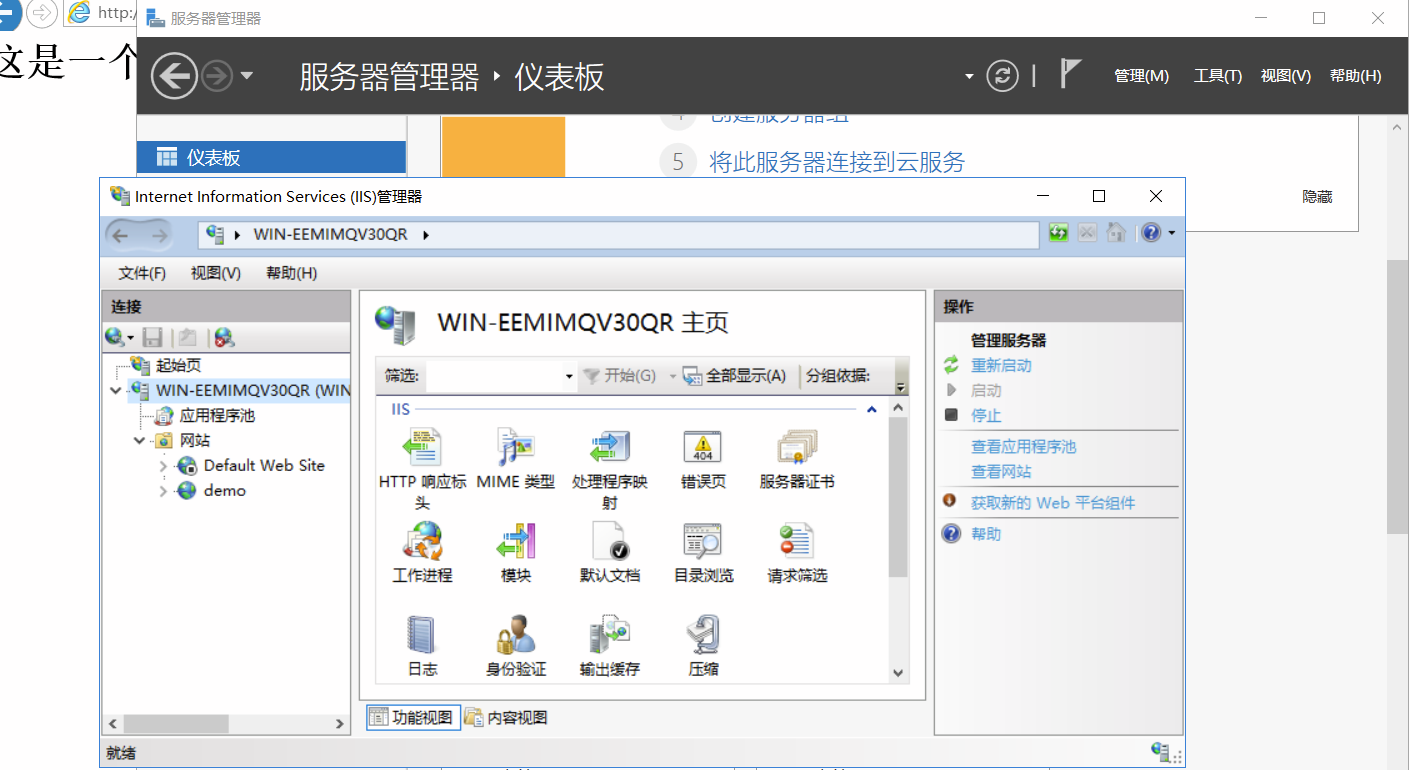Click 停止 action link
This screenshot has height=770, width=1410.
[x=986, y=416]
